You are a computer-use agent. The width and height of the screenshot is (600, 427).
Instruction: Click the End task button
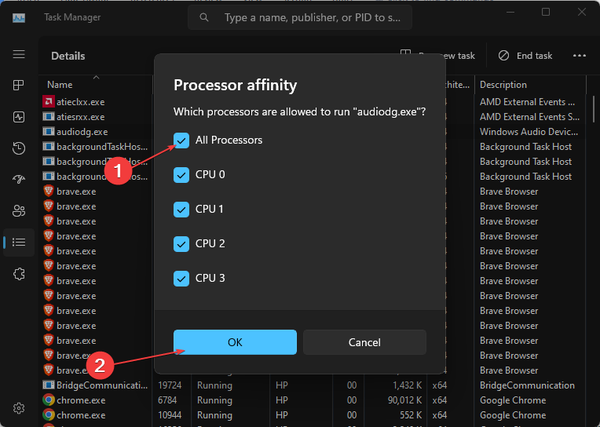525,56
